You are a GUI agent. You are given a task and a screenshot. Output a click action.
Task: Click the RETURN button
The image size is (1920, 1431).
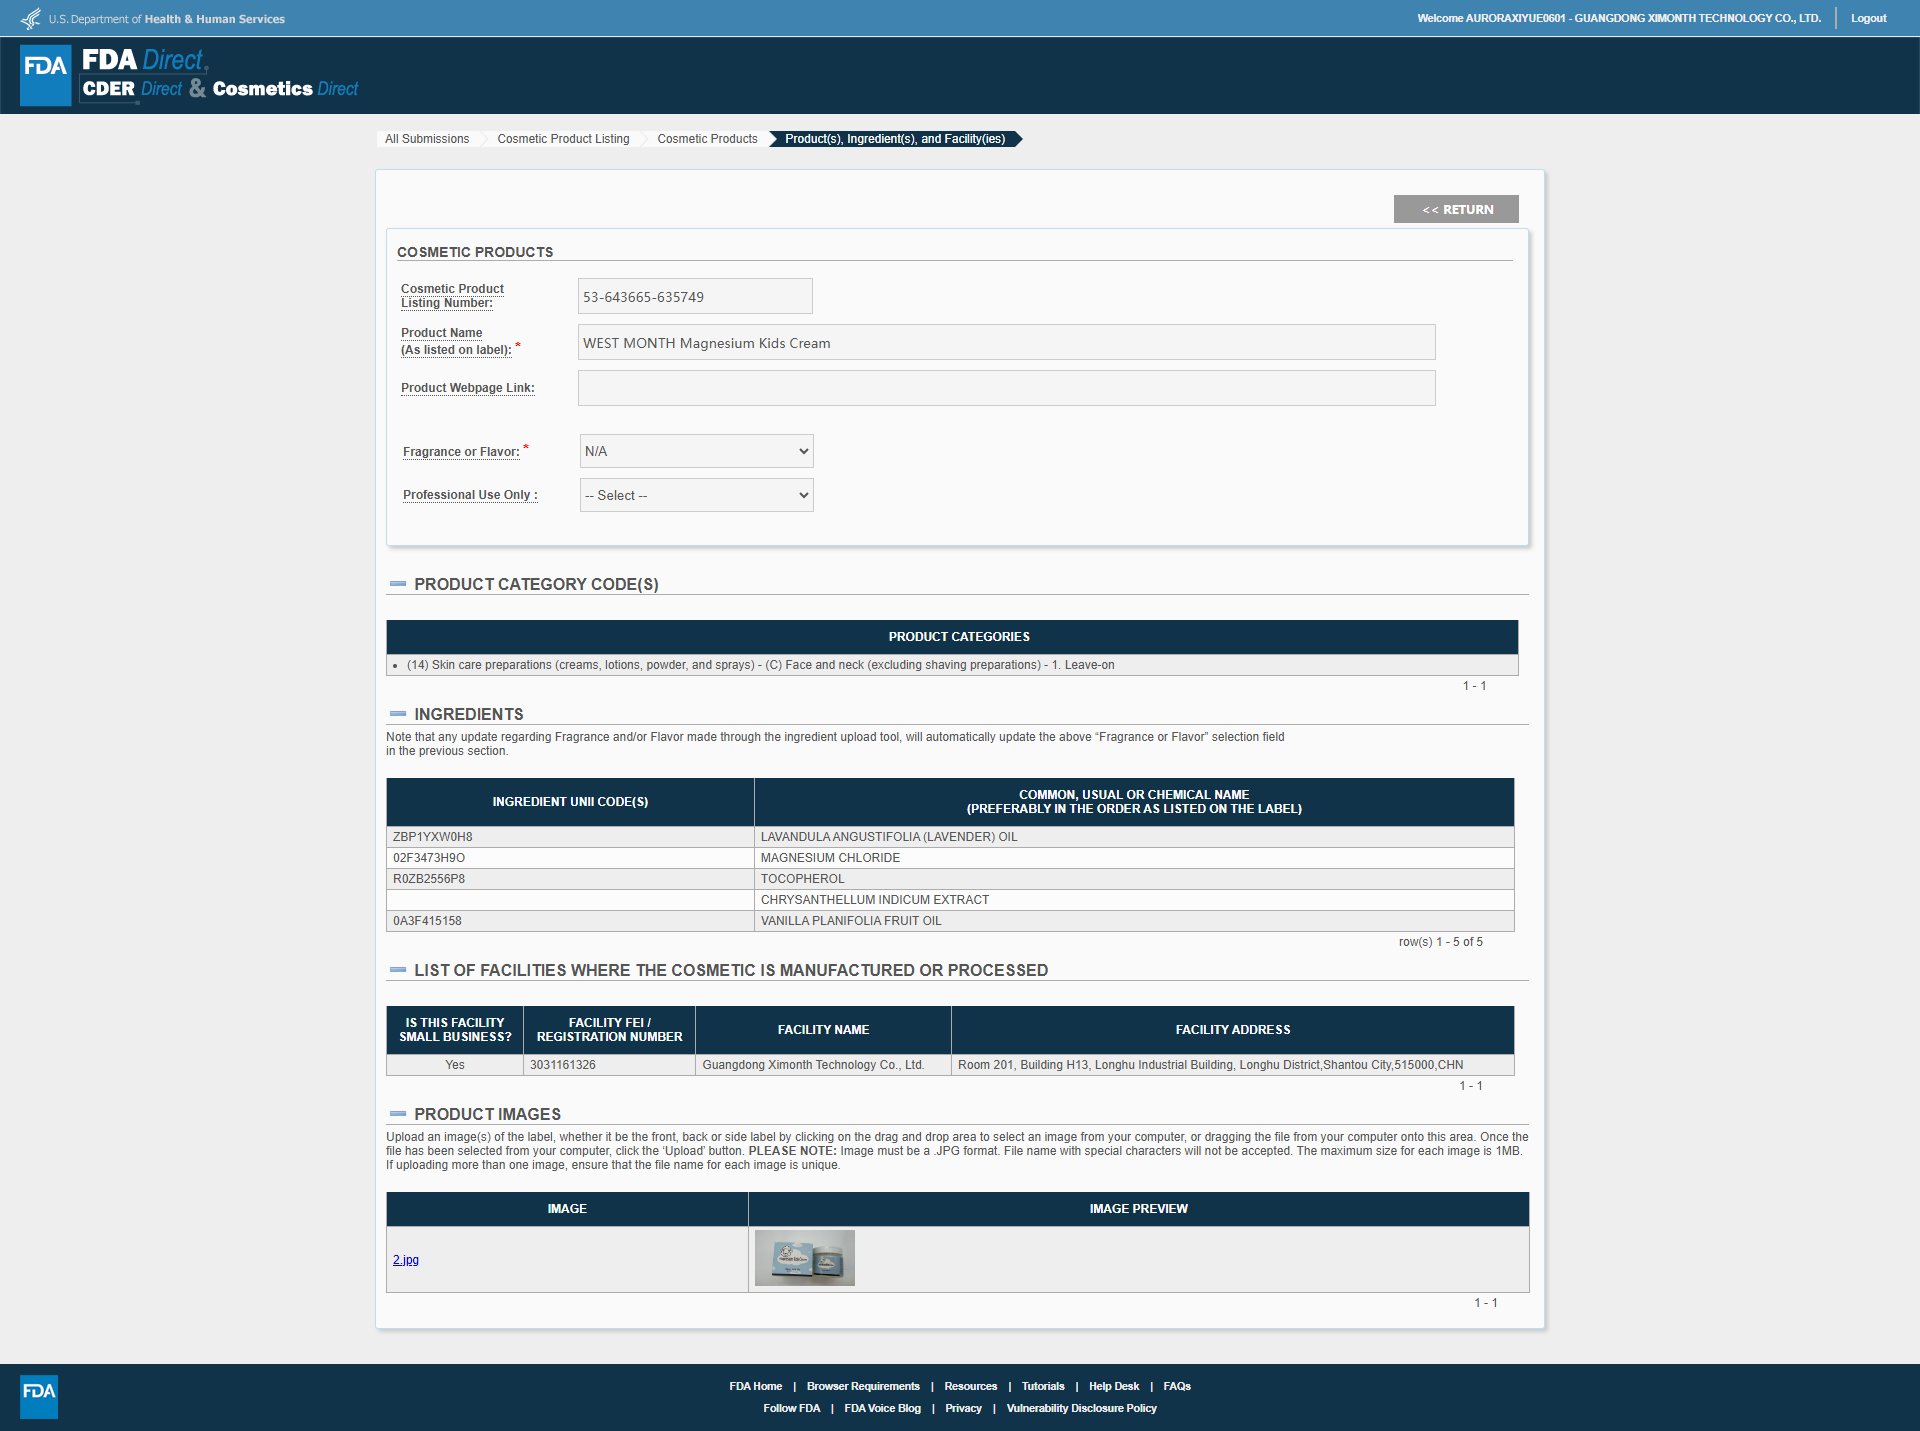point(1456,209)
